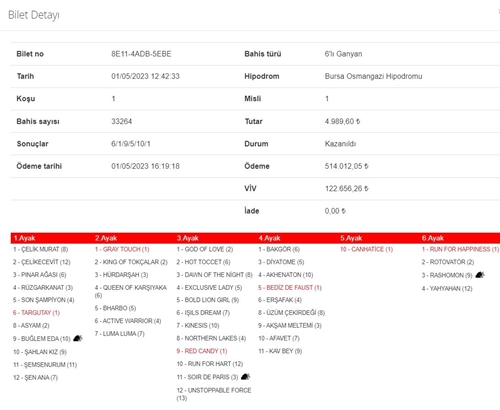Viewport: 500px width, 410px height.
Task: Click winning horse BEDİZ DE FAUST
Action: coord(290,288)
